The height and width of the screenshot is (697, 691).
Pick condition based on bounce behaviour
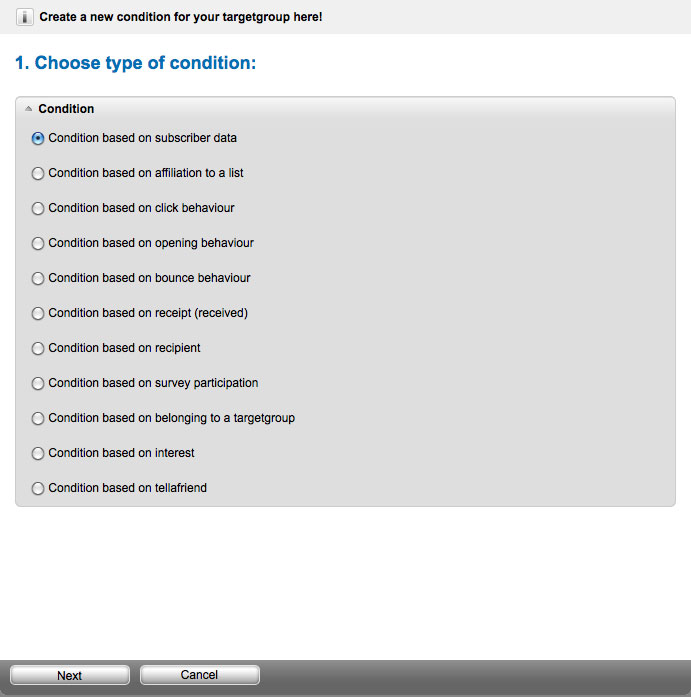click(x=38, y=279)
